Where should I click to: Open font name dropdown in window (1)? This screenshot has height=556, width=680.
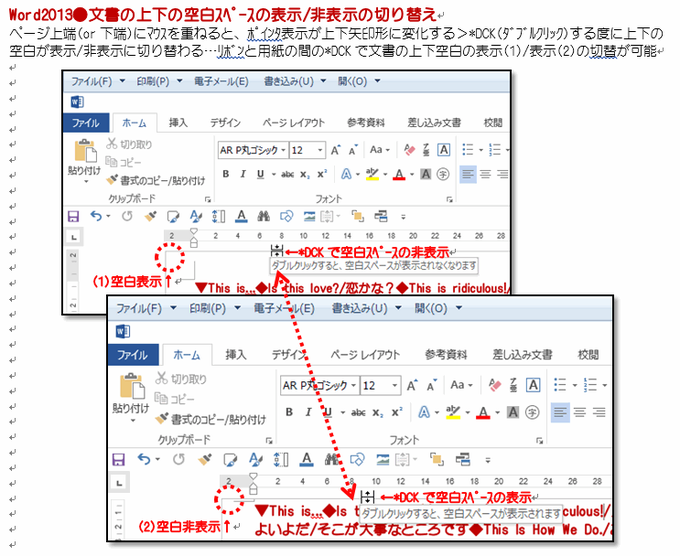pos(283,150)
